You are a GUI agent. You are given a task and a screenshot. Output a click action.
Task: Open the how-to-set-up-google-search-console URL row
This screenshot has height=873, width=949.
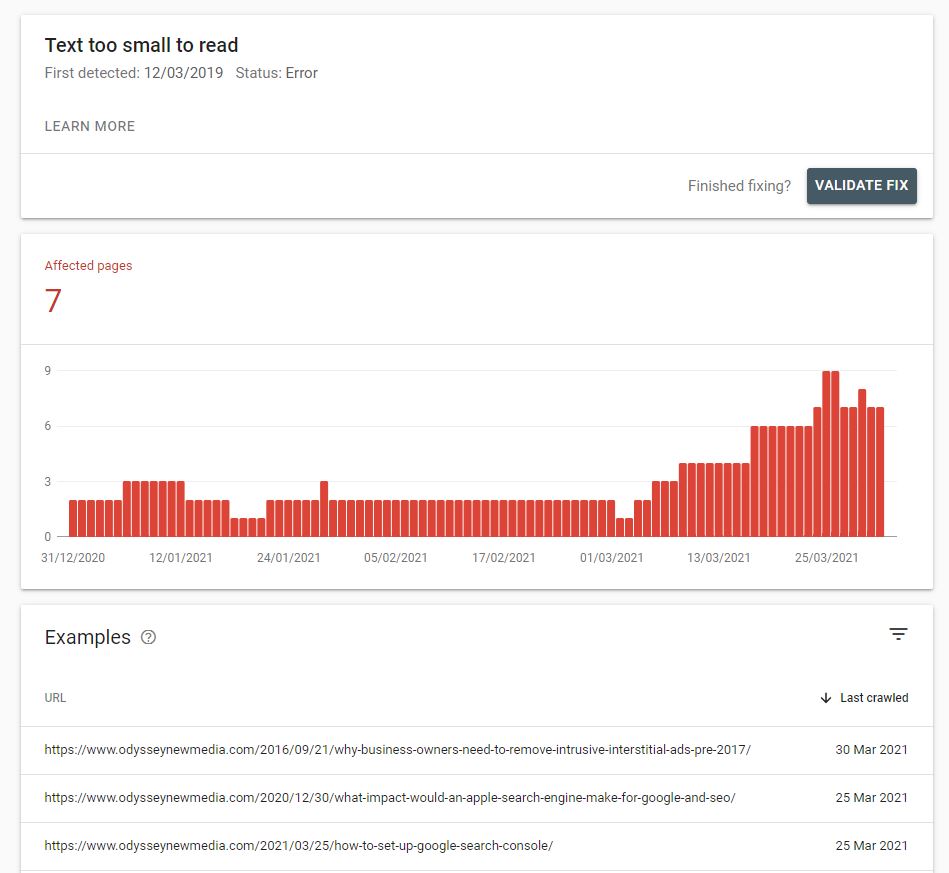point(476,846)
